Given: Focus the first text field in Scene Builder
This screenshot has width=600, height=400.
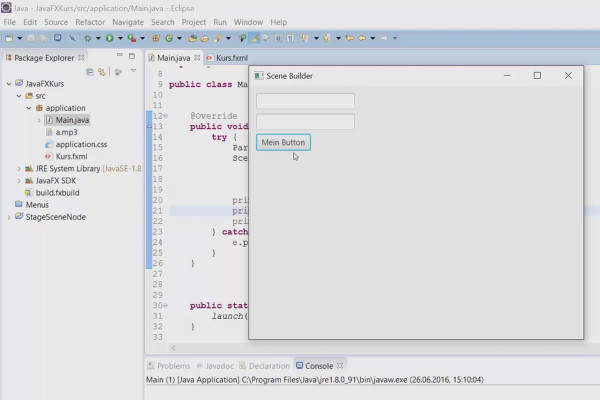Looking at the screenshot, I should [x=305, y=101].
